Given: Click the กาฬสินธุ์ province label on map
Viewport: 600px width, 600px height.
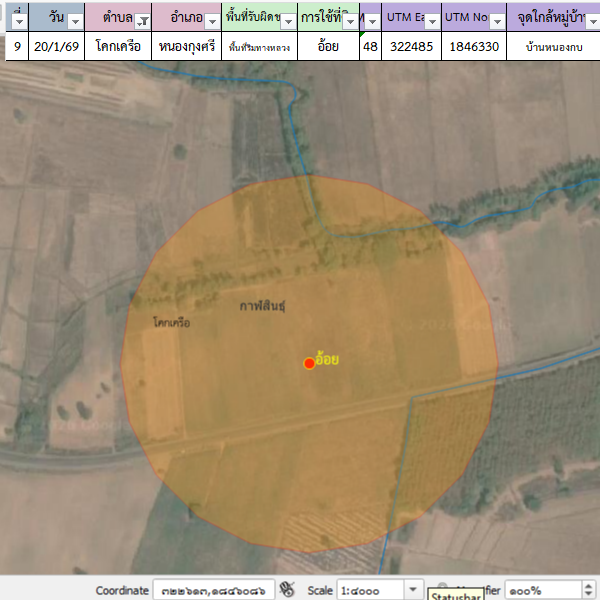Looking at the screenshot, I should click(262, 304).
